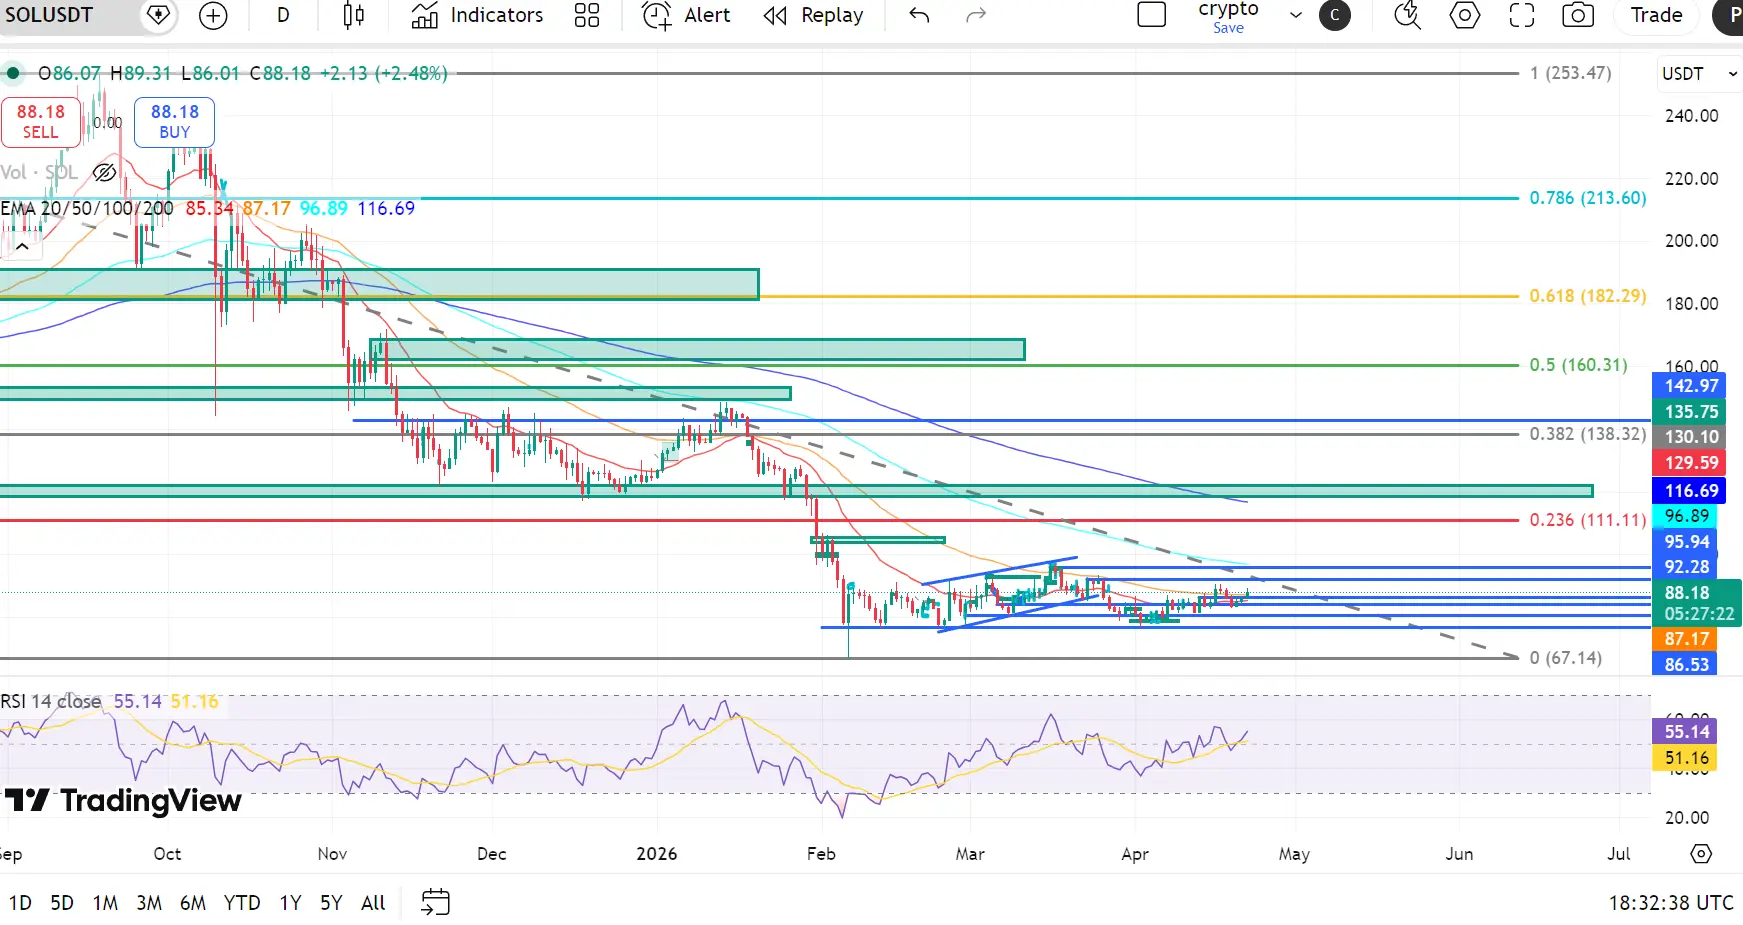Click the 87.17 orange EMA price label

[x=1685, y=639]
